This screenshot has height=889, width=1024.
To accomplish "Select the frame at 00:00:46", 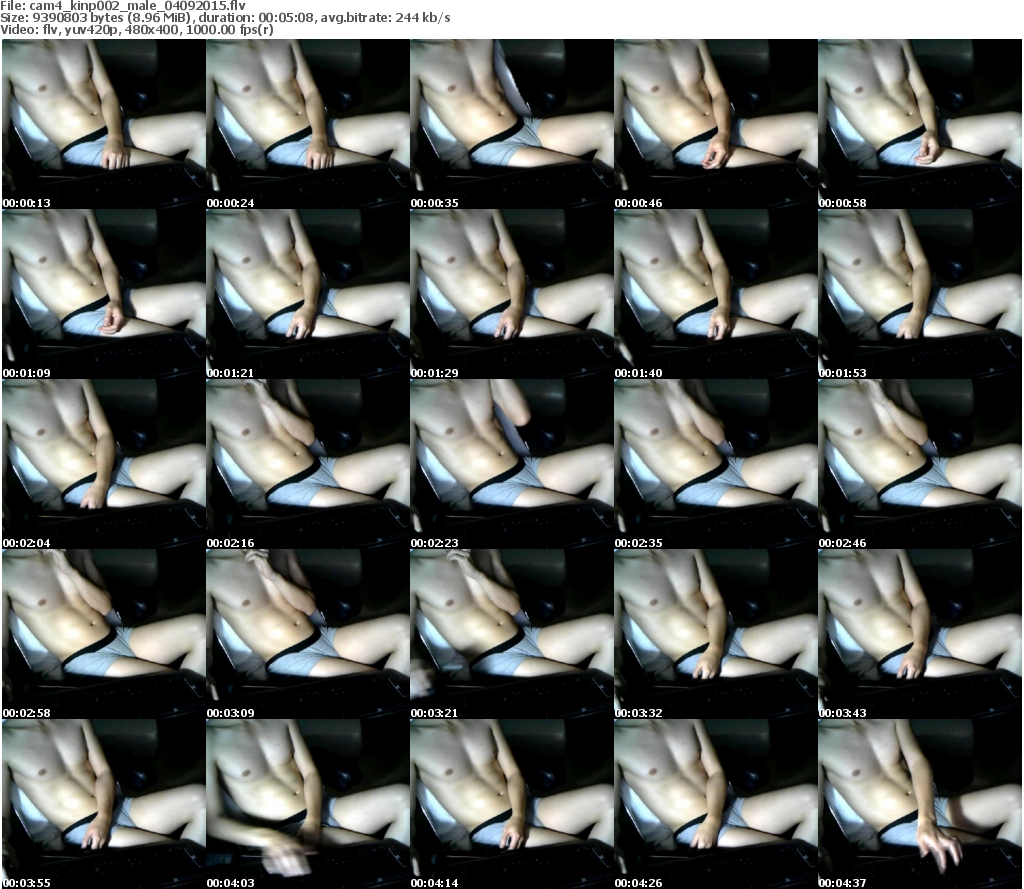I will point(716,124).
